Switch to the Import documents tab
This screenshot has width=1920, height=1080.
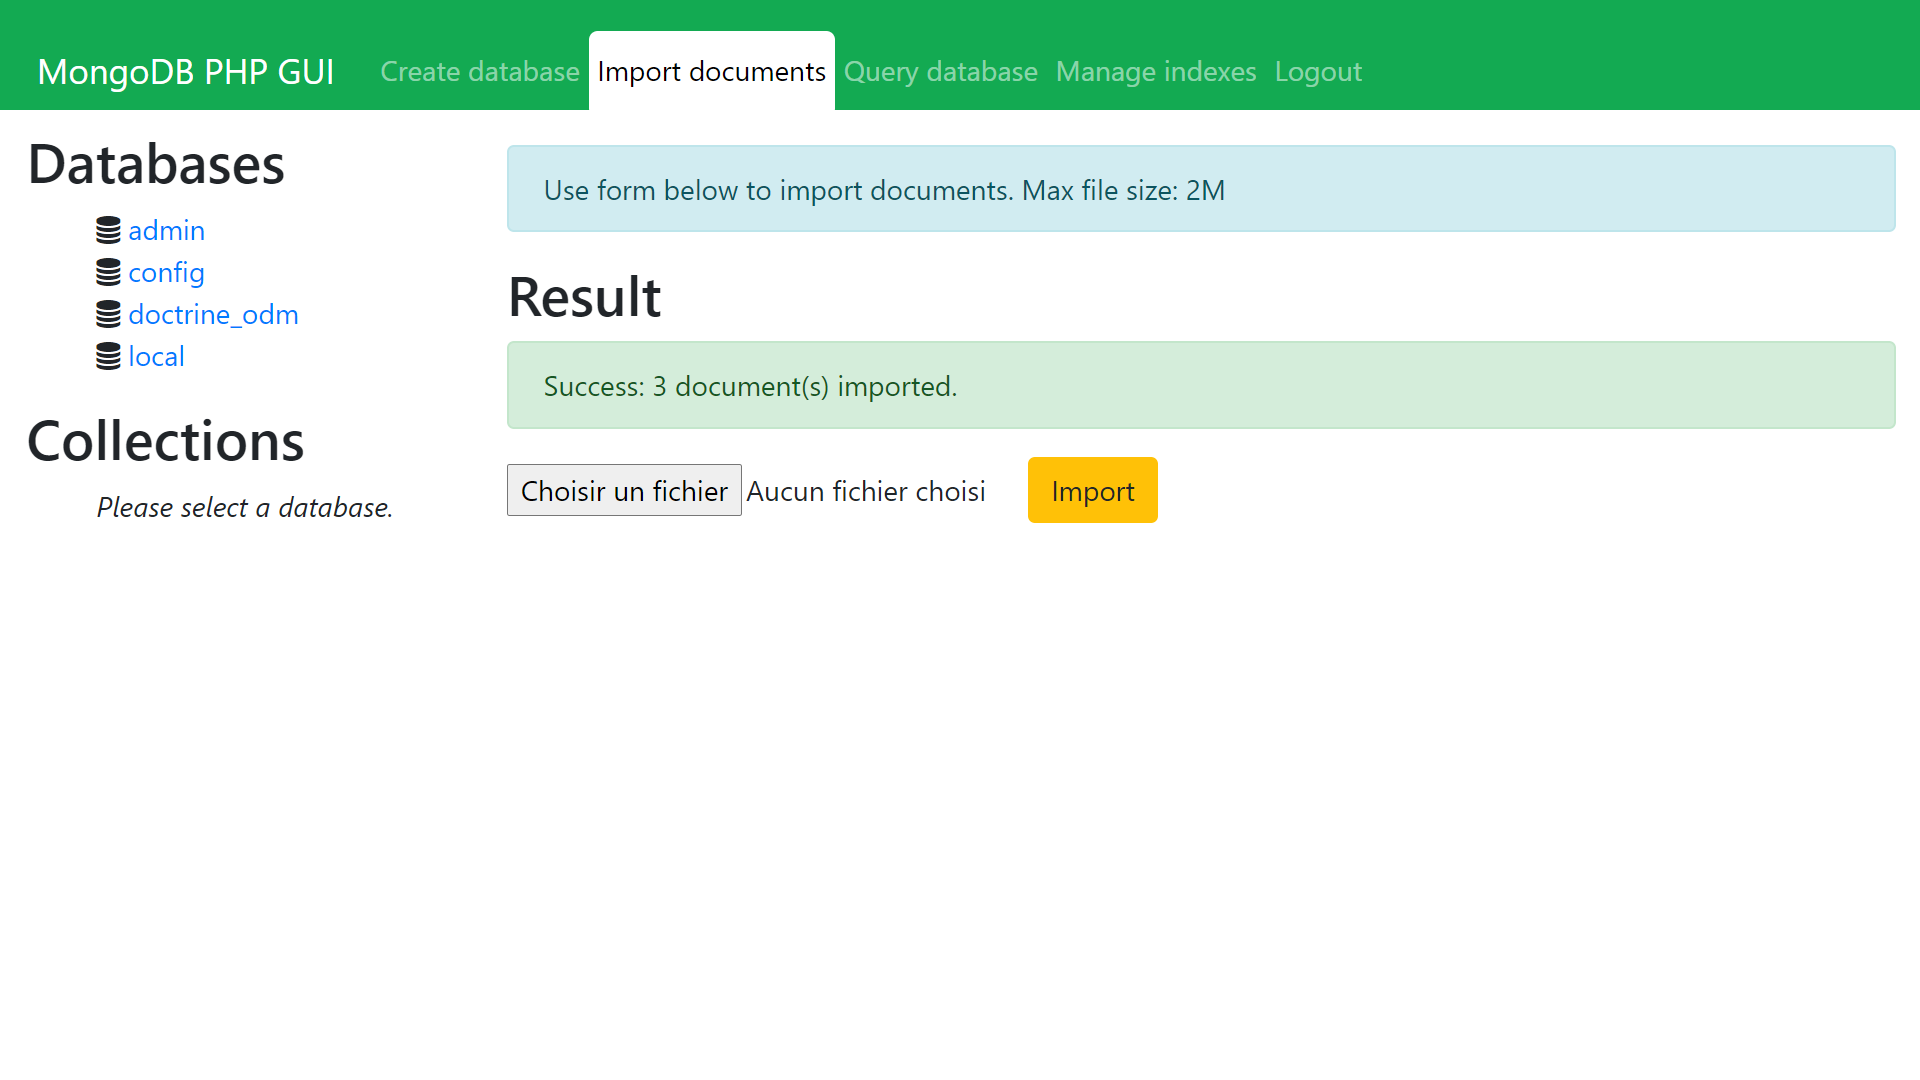click(x=711, y=72)
